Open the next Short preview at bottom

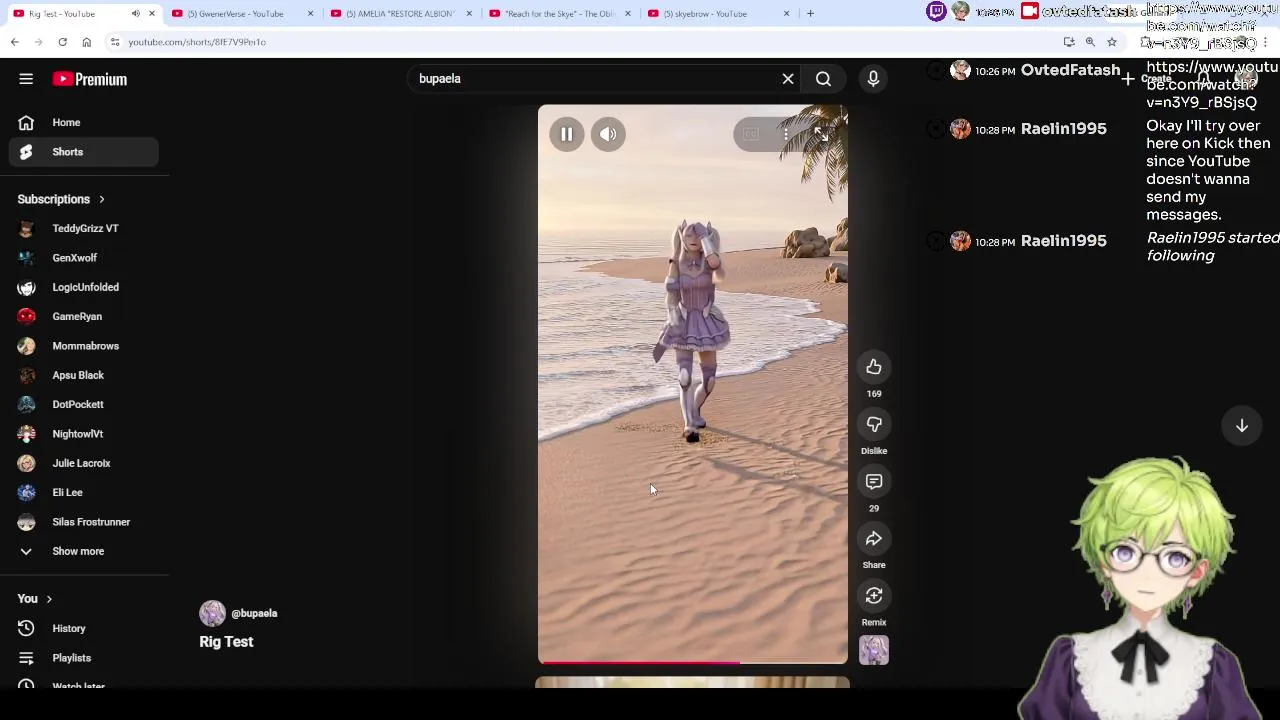[692, 683]
